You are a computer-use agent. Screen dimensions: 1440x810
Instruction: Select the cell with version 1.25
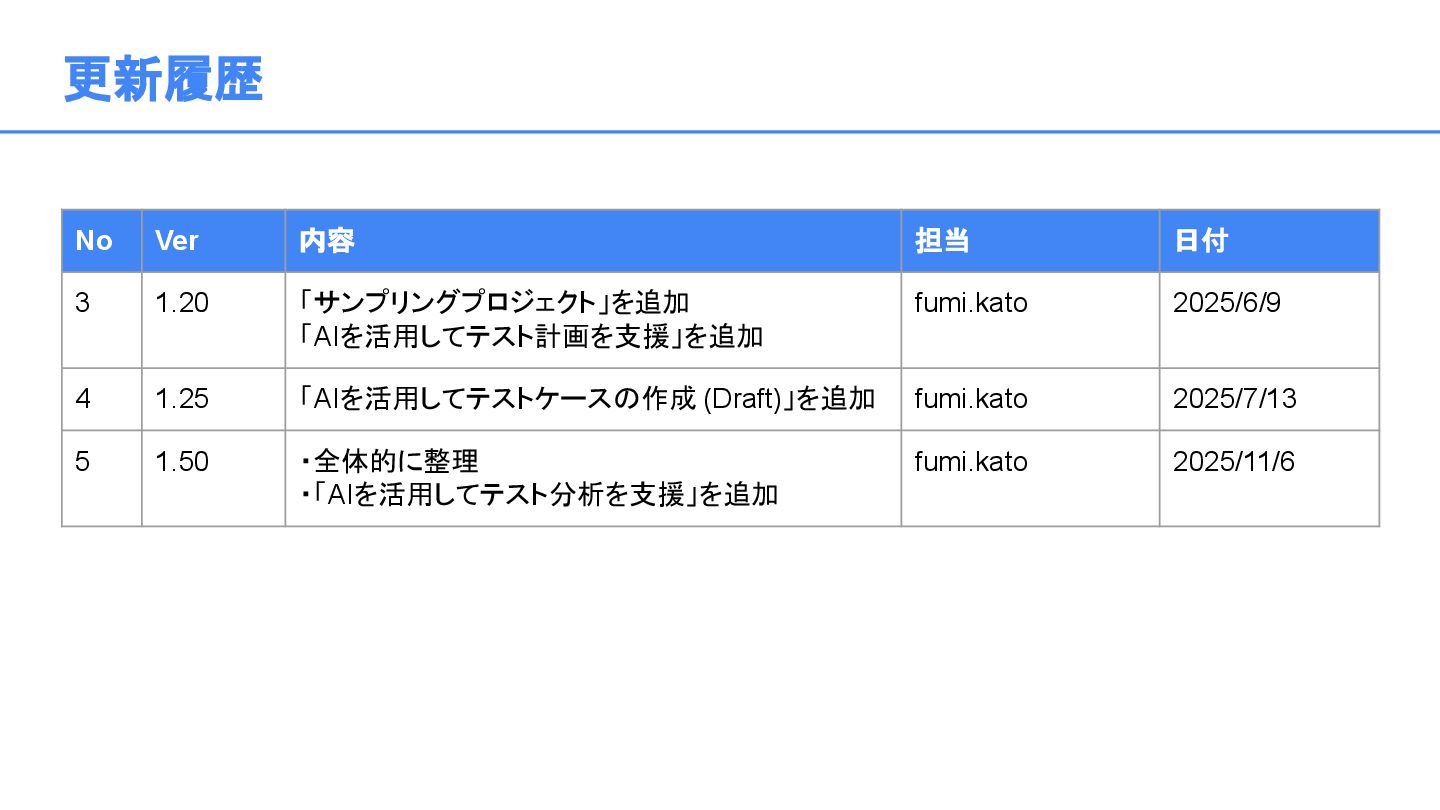tap(182, 399)
